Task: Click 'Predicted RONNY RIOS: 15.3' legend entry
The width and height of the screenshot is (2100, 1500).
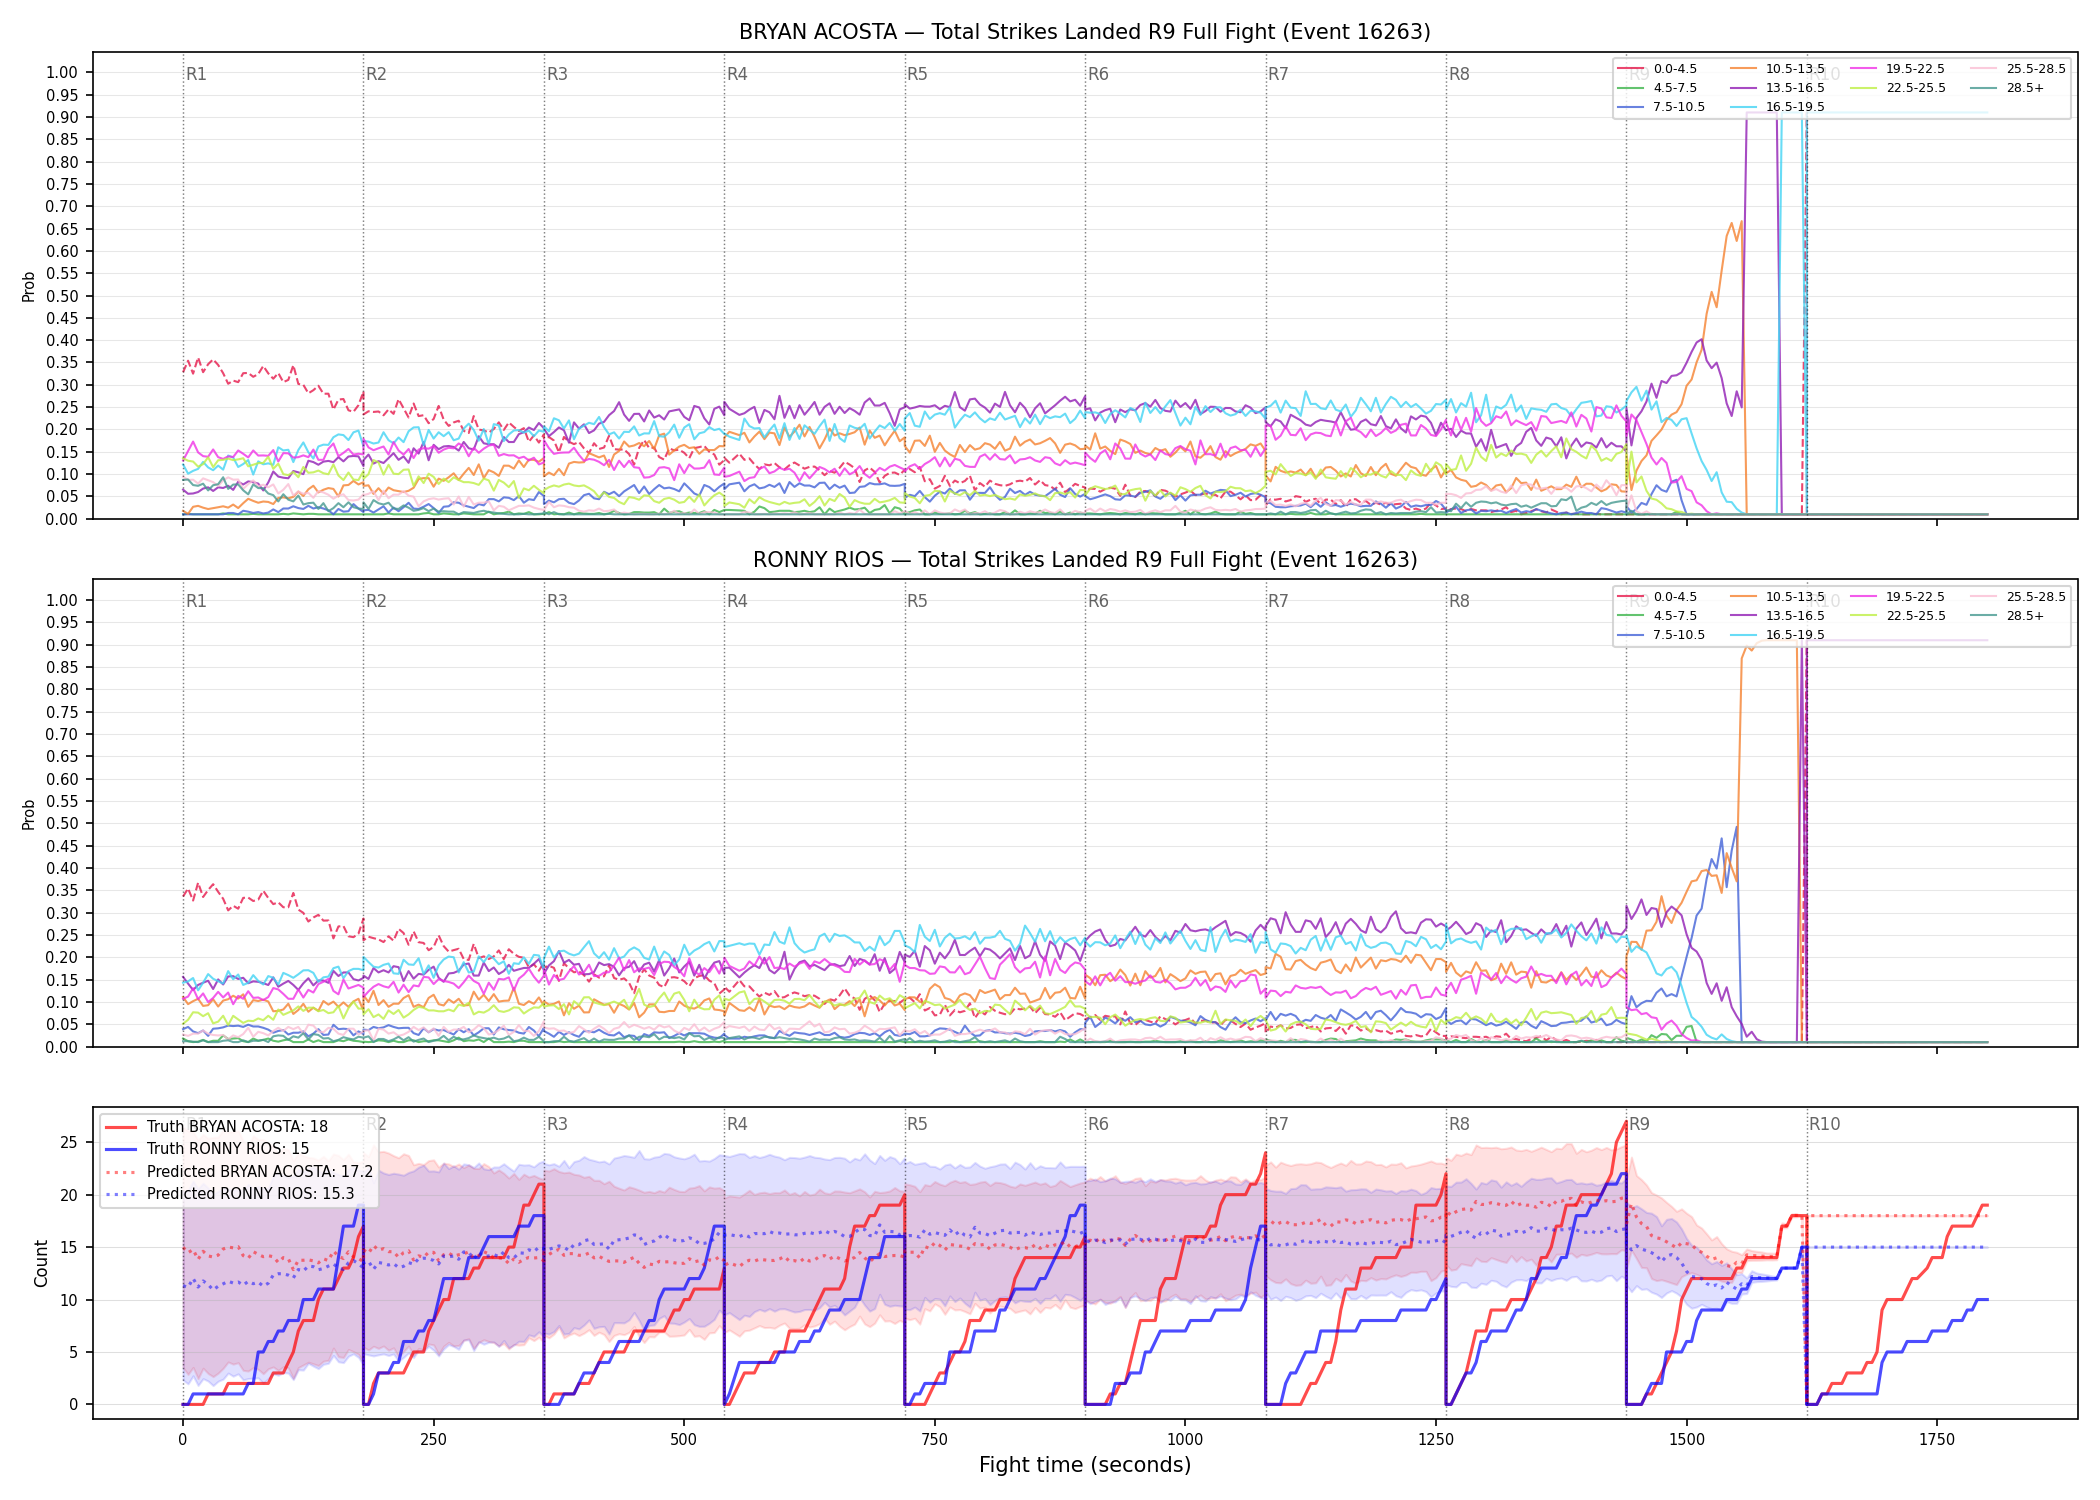Action: 250,1193
